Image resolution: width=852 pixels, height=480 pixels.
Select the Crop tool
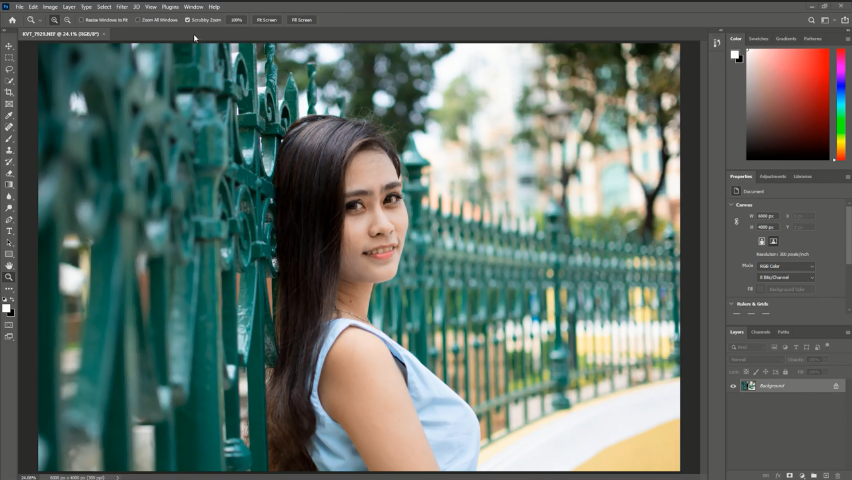pyautogui.click(x=9, y=92)
